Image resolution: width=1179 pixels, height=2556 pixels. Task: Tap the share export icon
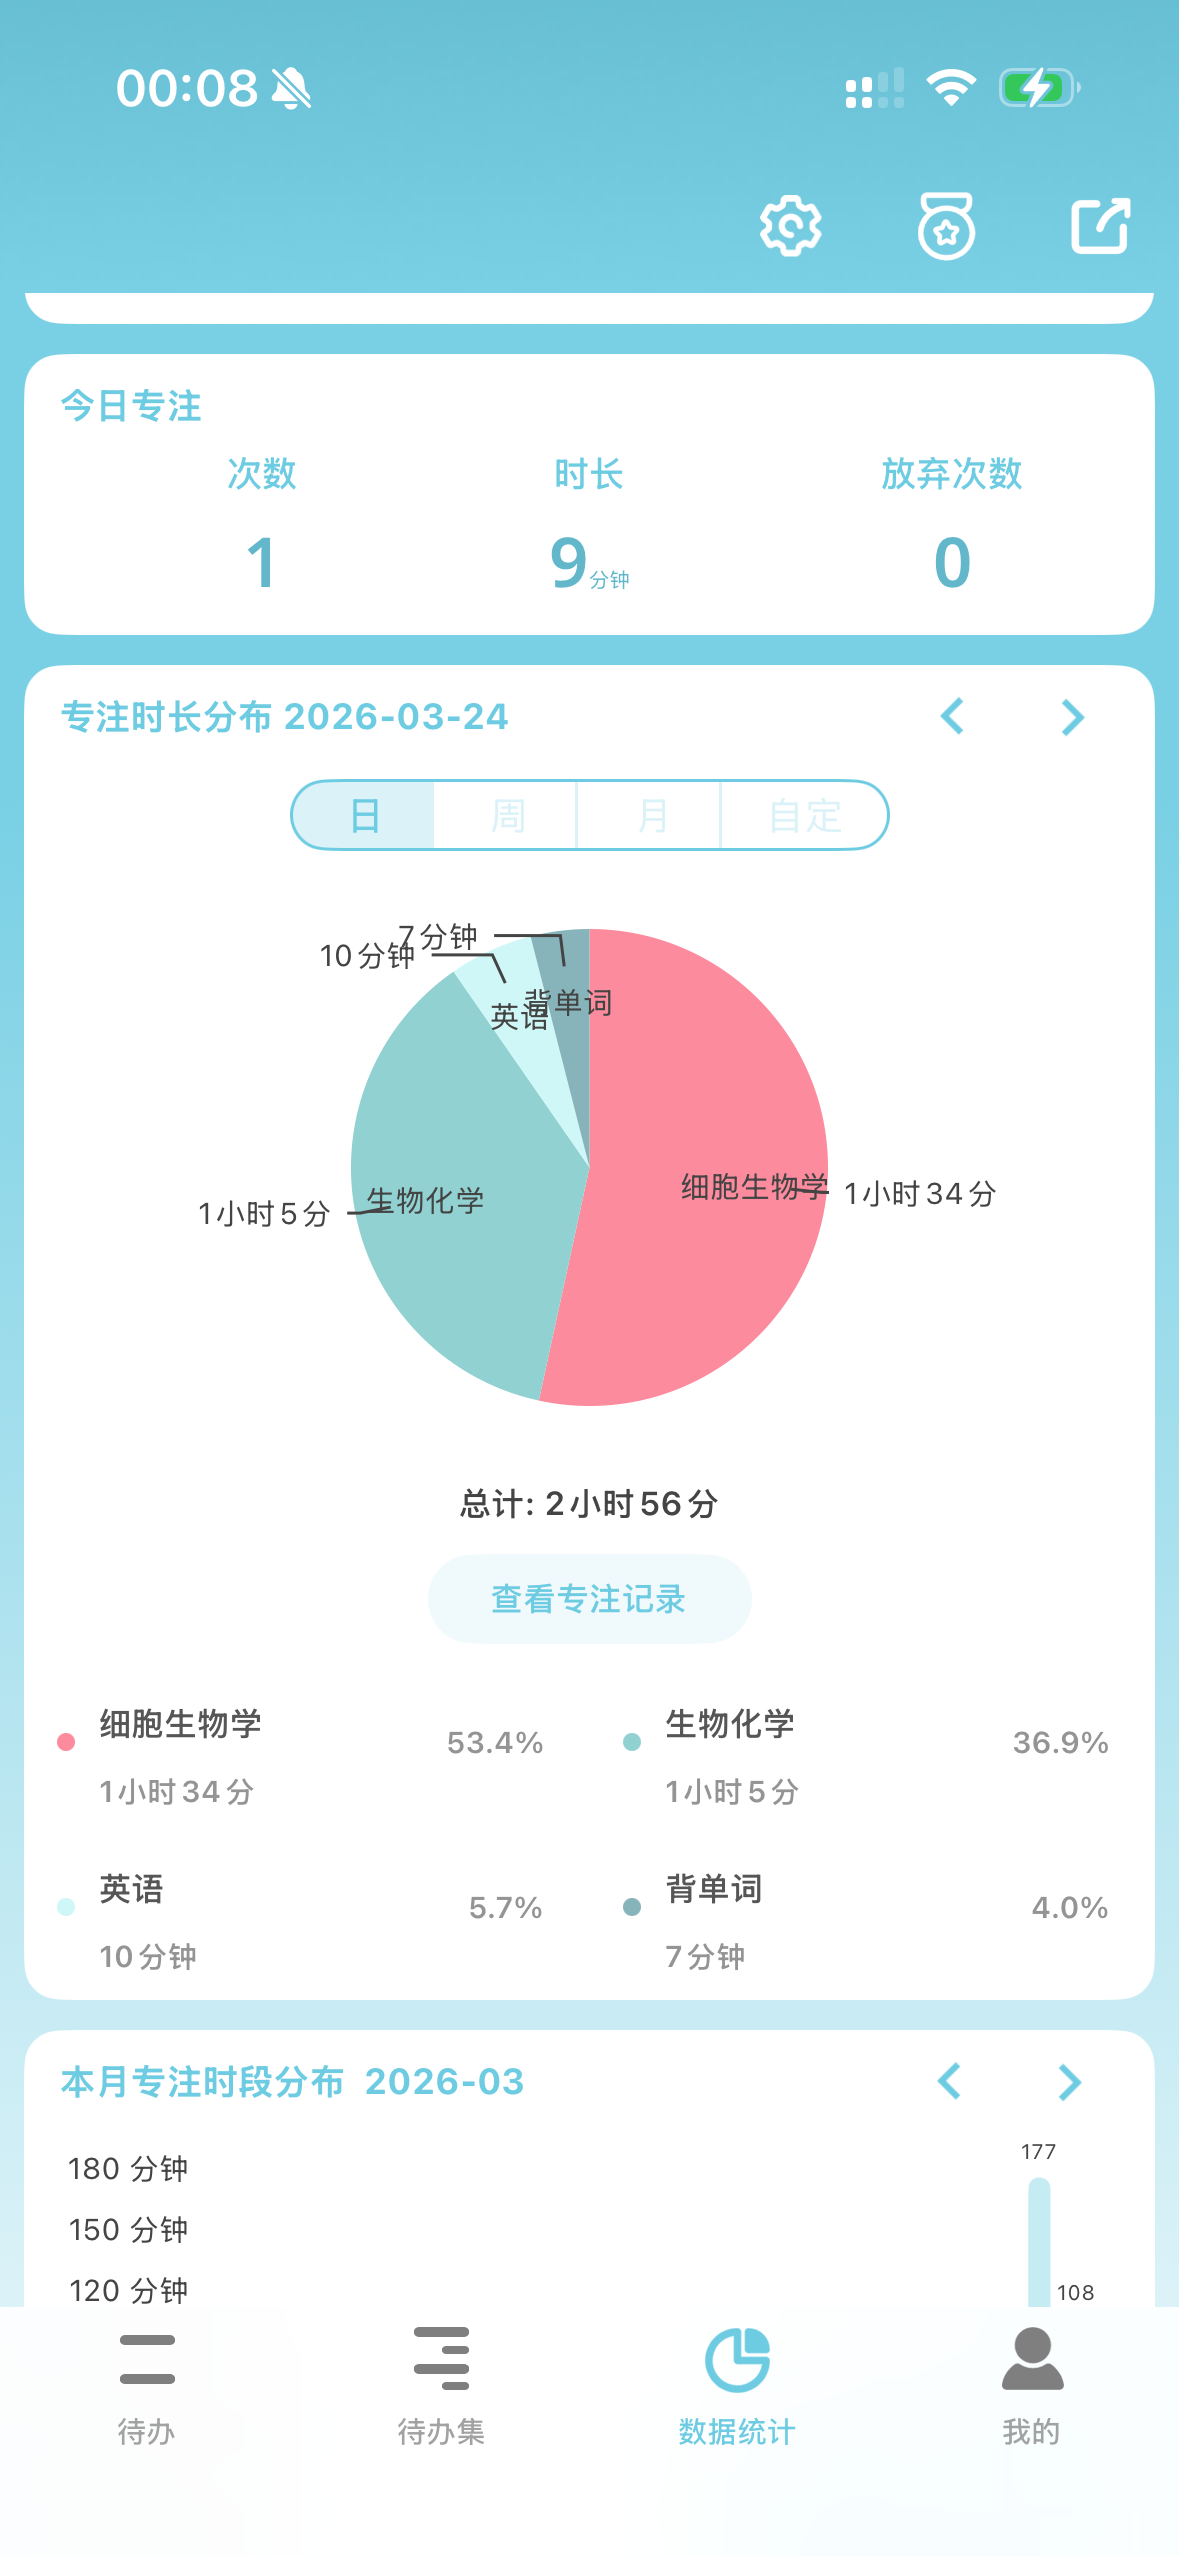(1100, 226)
